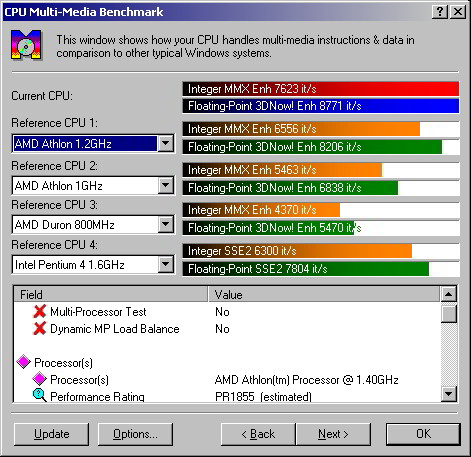Click the Reference CPU 1: label
This screenshot has height=457, width=471.
coord(55,123)
